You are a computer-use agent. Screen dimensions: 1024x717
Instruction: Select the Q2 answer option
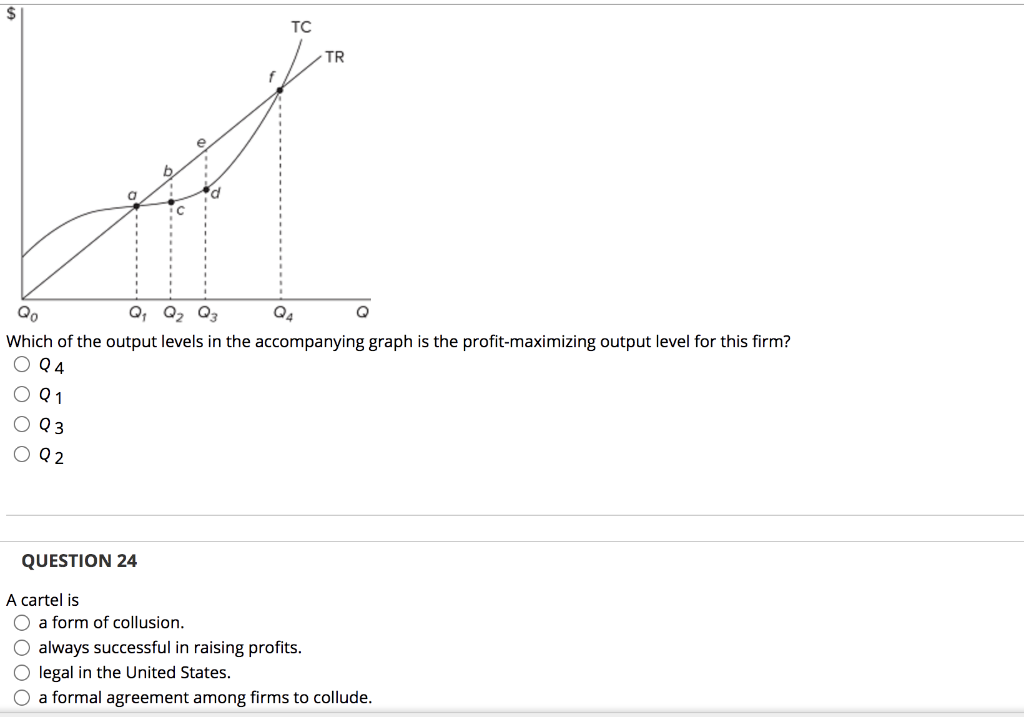click(21, 453)
